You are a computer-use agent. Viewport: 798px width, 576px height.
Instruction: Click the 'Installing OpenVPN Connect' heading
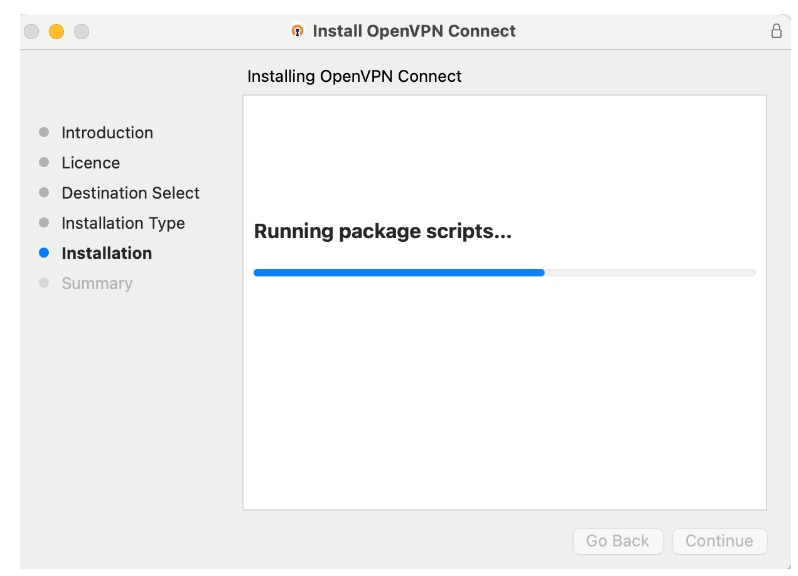[354, 76]
